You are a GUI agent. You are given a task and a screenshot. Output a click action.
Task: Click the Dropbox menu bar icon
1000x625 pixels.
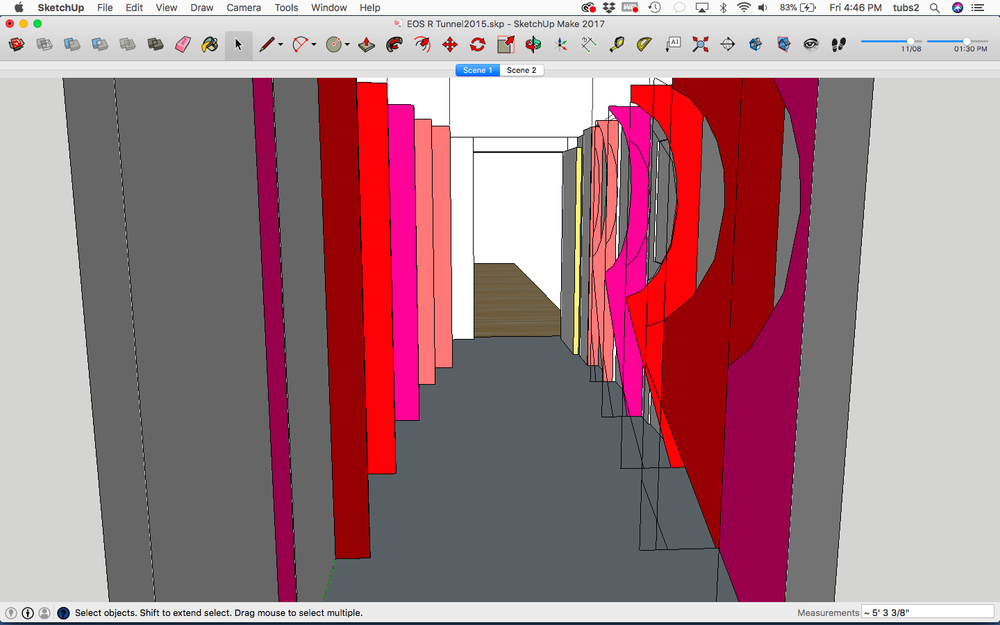click(608, 8)
